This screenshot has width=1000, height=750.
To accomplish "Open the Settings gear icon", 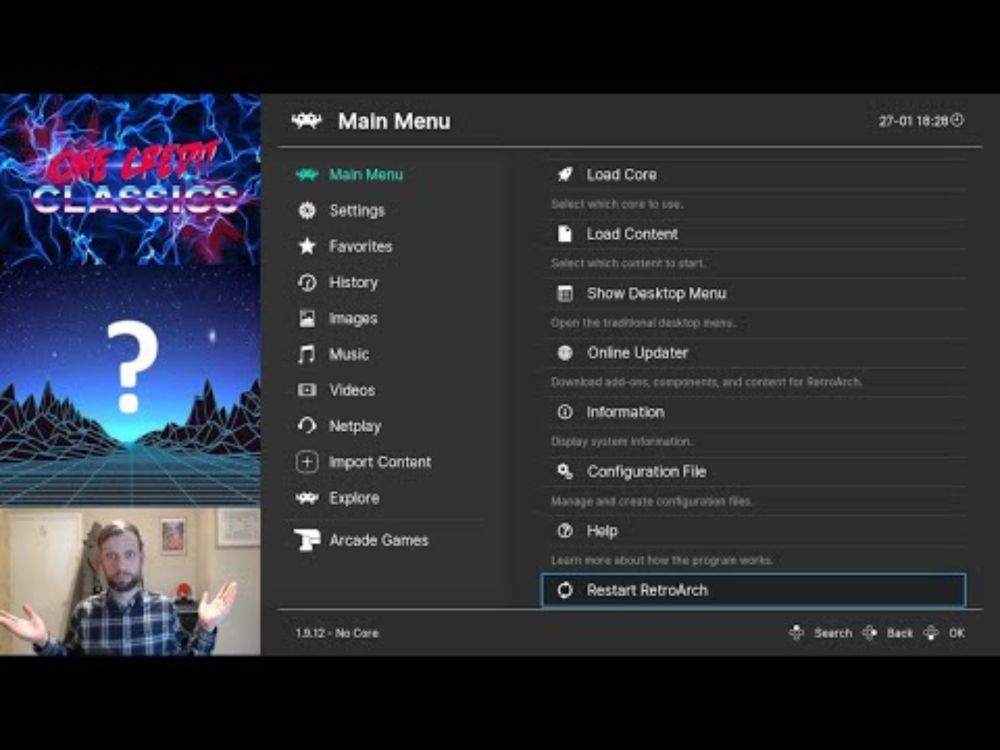I will 307,210.
